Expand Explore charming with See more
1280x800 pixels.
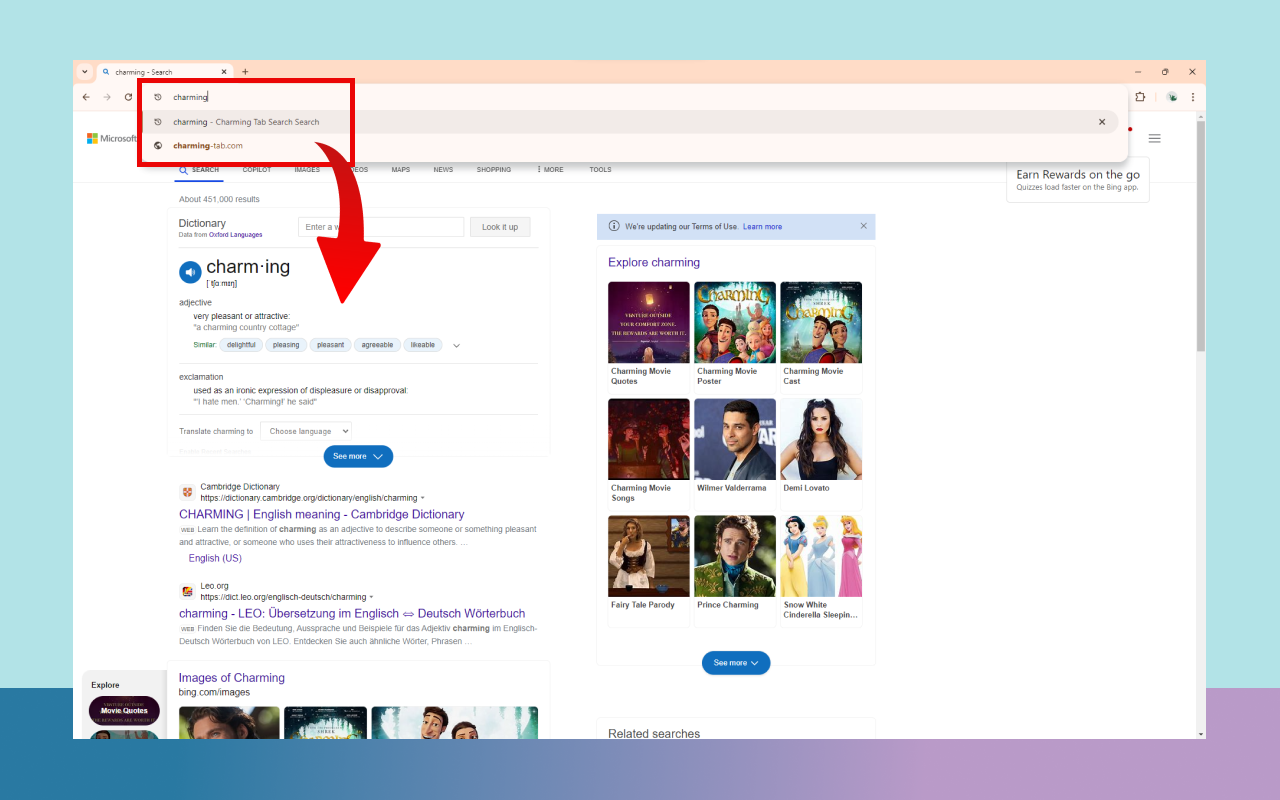(x=735, y=663)
